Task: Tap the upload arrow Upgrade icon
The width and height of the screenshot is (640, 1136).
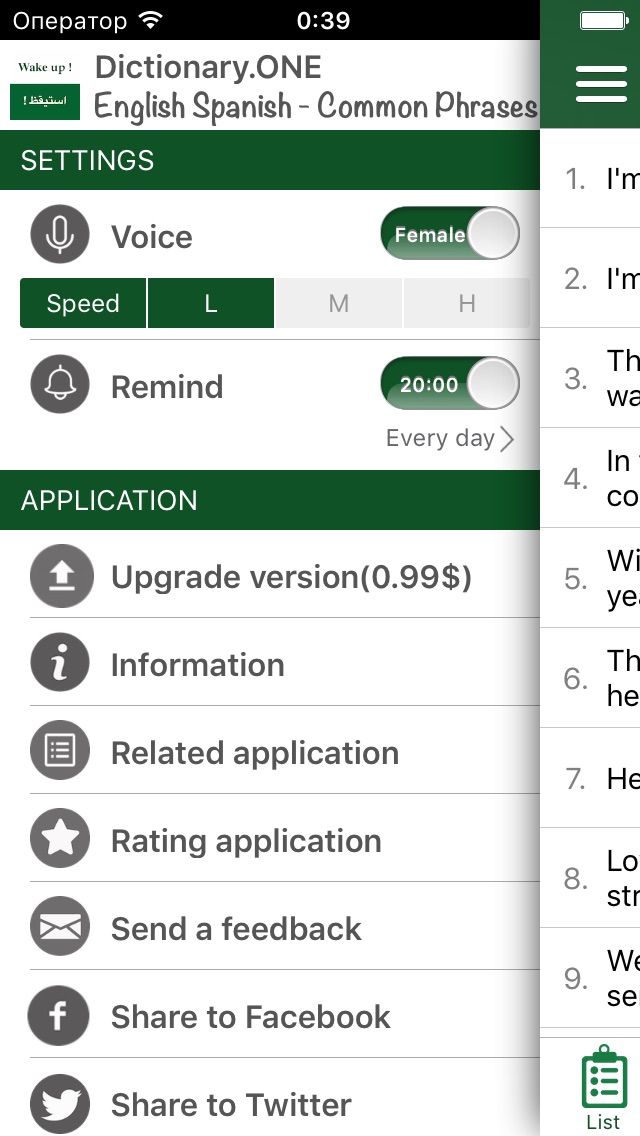Action: [x=62, y=576]
